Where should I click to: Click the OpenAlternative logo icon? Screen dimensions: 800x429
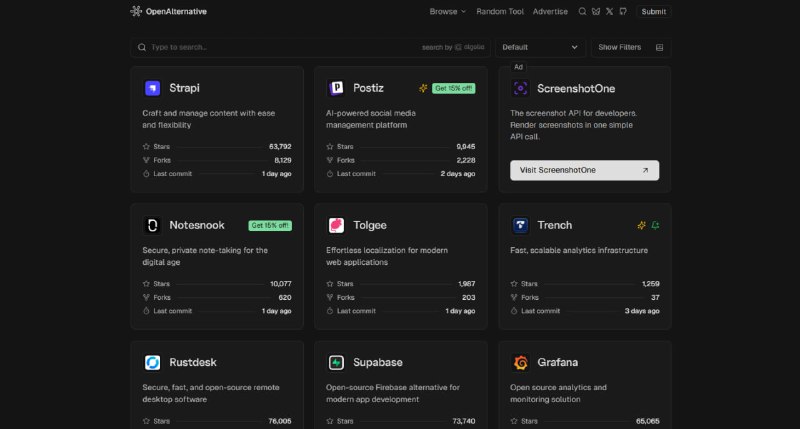tap(136, 11)
